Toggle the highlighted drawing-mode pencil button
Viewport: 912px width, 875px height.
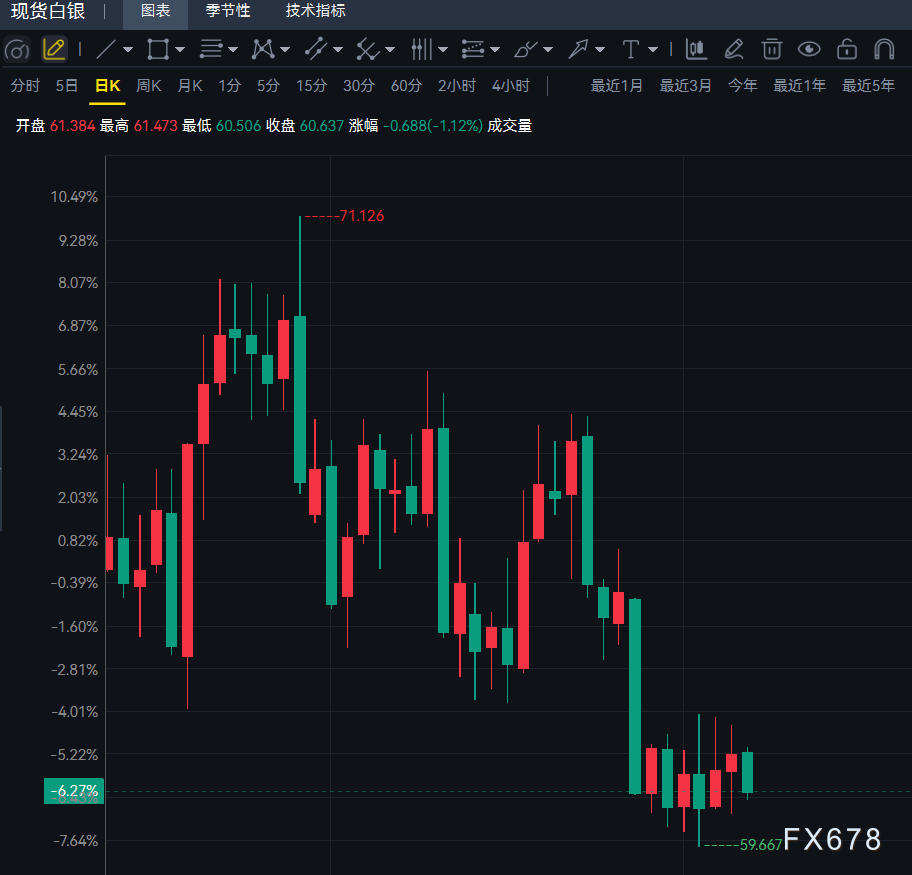(54, 49)
